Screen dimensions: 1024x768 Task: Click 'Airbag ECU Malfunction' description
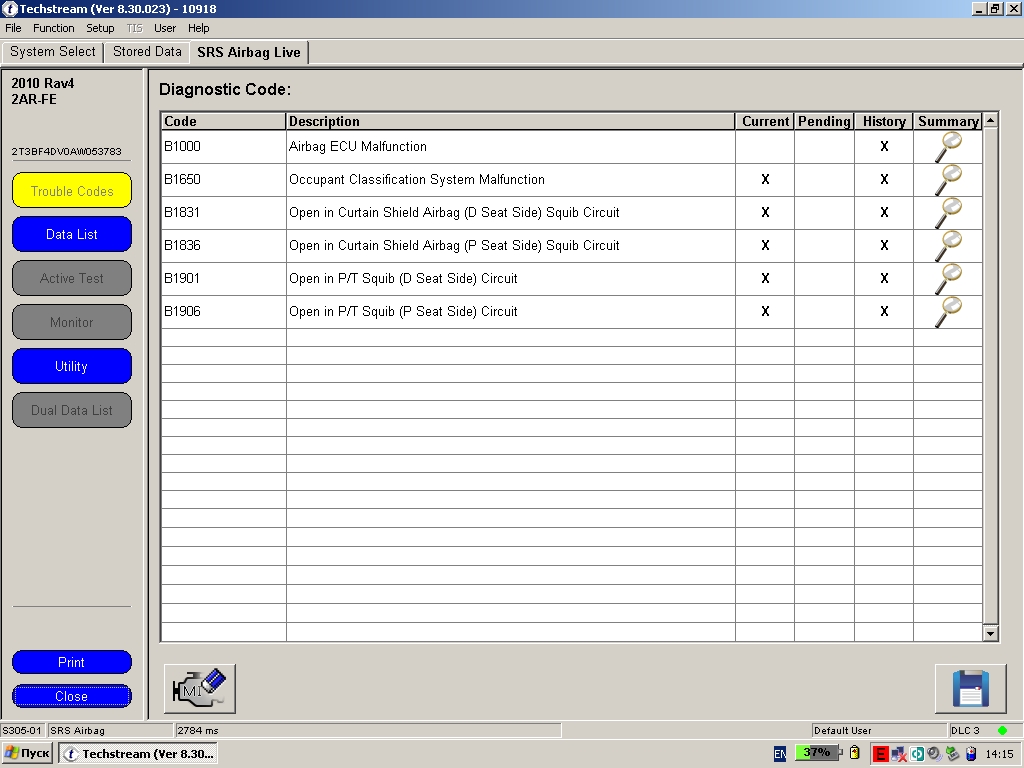(358, 147)
